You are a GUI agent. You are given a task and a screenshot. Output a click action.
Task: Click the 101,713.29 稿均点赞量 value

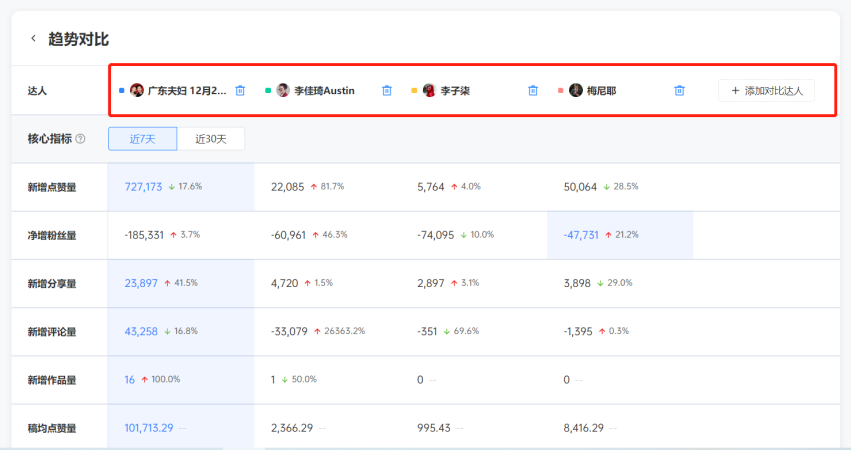click(x=149, y=428)
